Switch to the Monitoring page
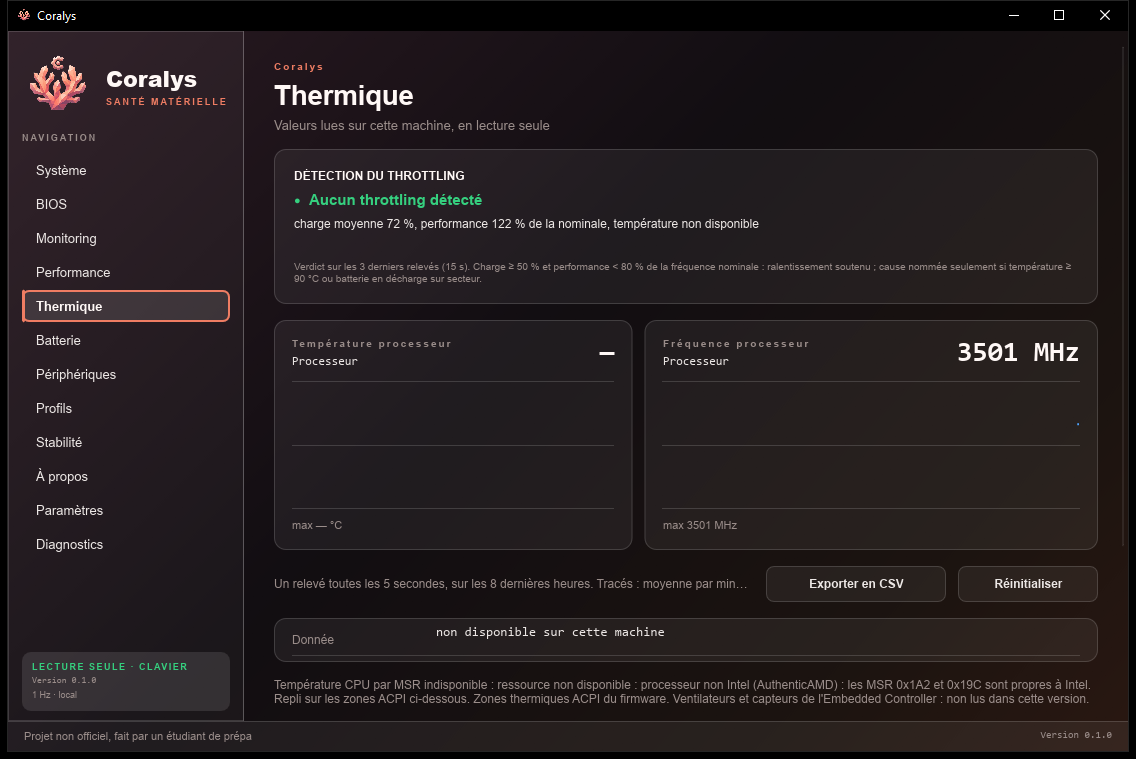This screenshot has height=759, width=1136. [126, 238]
